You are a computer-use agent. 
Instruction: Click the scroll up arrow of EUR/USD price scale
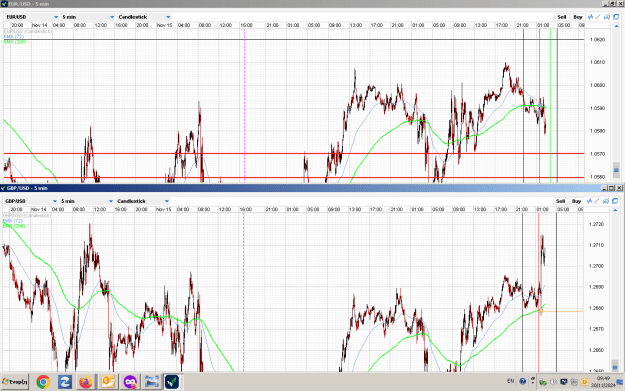pos(616,26)
